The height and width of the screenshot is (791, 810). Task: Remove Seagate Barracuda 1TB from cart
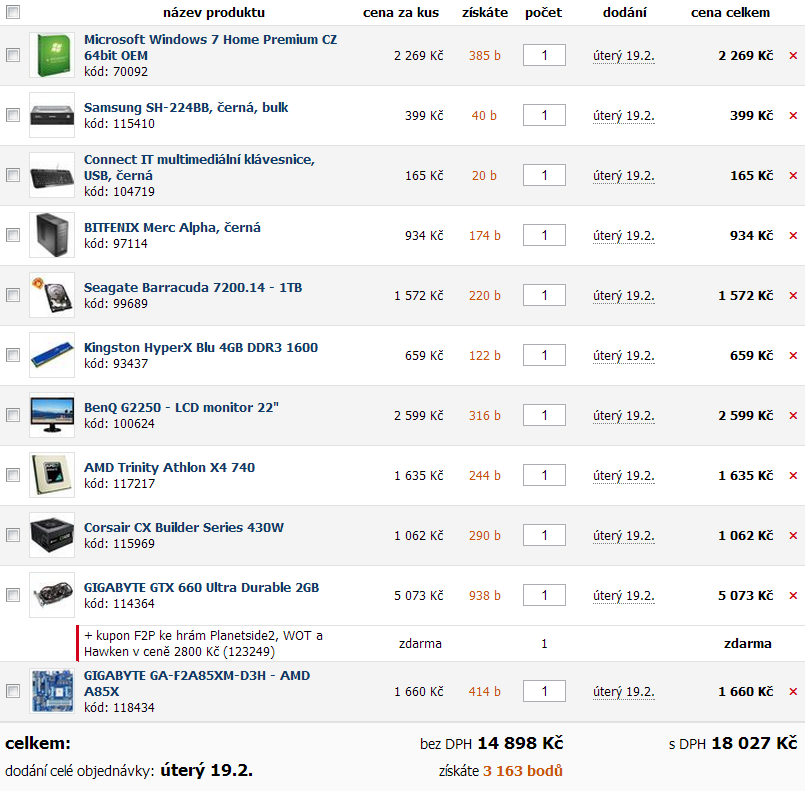pos(793,296)
